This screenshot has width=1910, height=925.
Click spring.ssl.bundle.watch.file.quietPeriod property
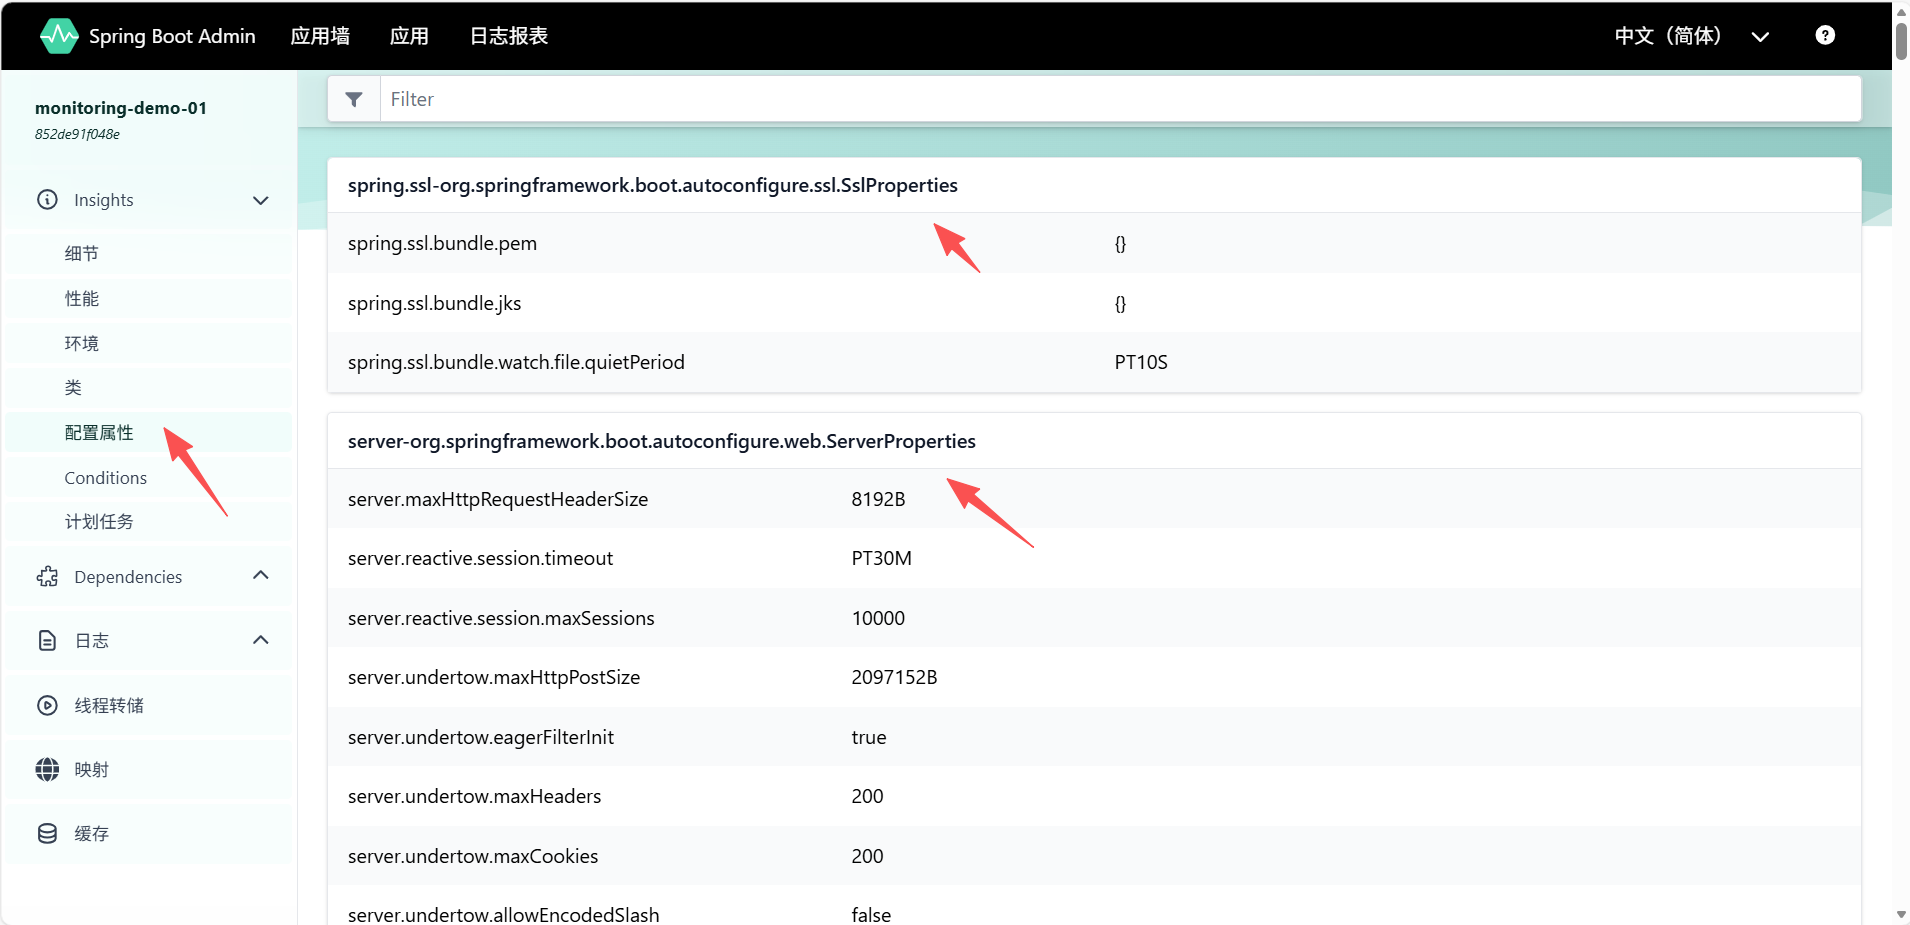click(516, 362)
